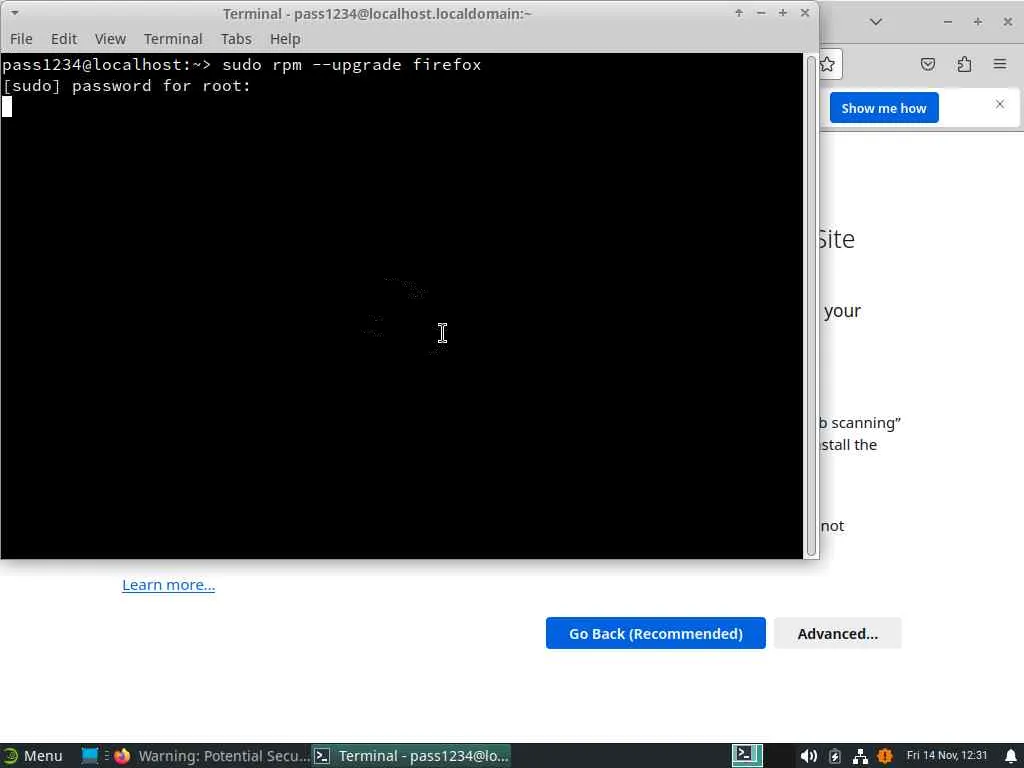Viewport: 1024px width, 768px height.
Task: Click the Show me how button in Firefox
Action: pos(884,108)
